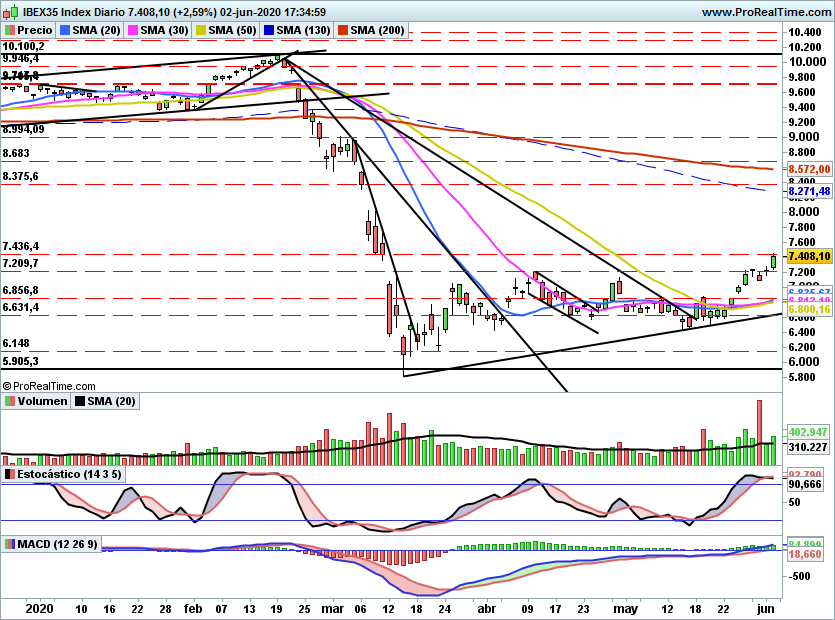835x620 pixels.
Task: Click the SMA 200 value tag 8.572,00
Action: click(x=809, y=169)
